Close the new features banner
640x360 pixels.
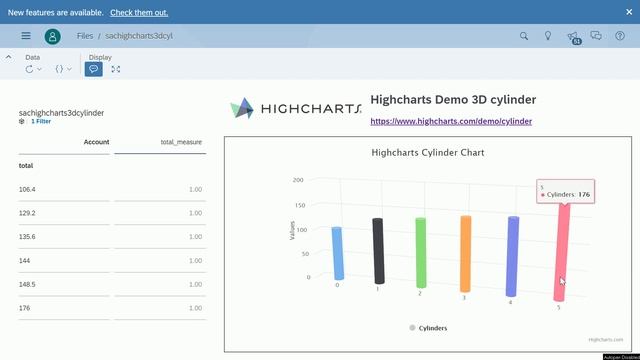629,12
